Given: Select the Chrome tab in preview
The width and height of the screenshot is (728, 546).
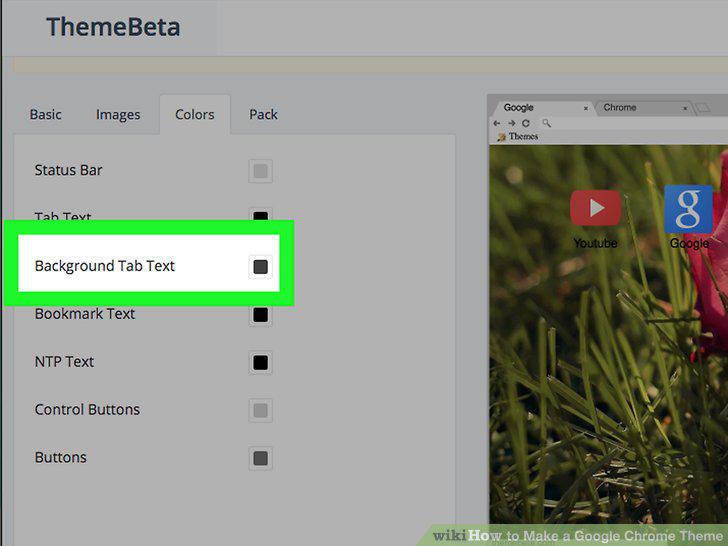Looking at the screenshot, I should pyautogui.click(x=644, y=108).
